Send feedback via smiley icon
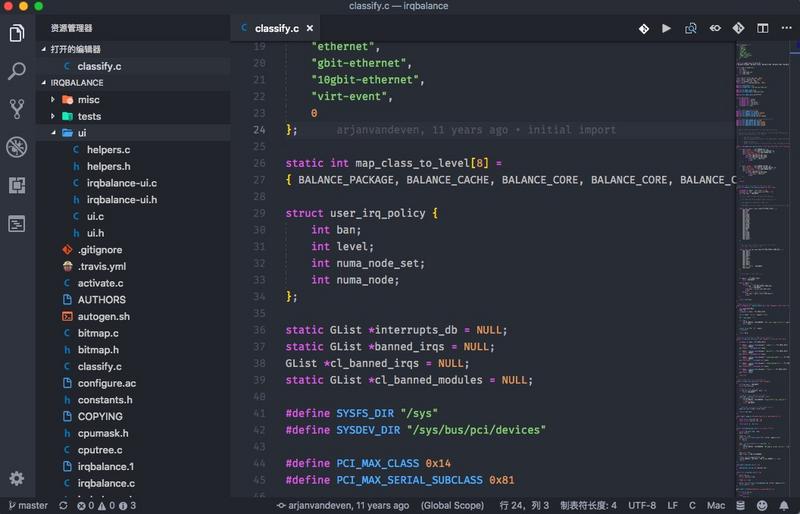800x514 pixels. pos(762,505)
